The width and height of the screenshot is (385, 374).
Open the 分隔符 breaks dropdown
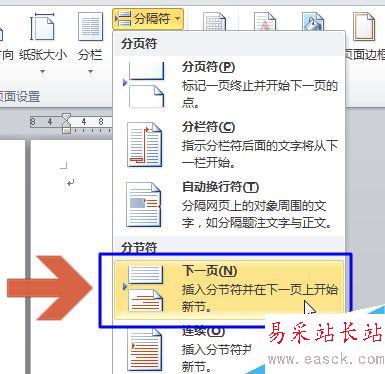point(148,18)
